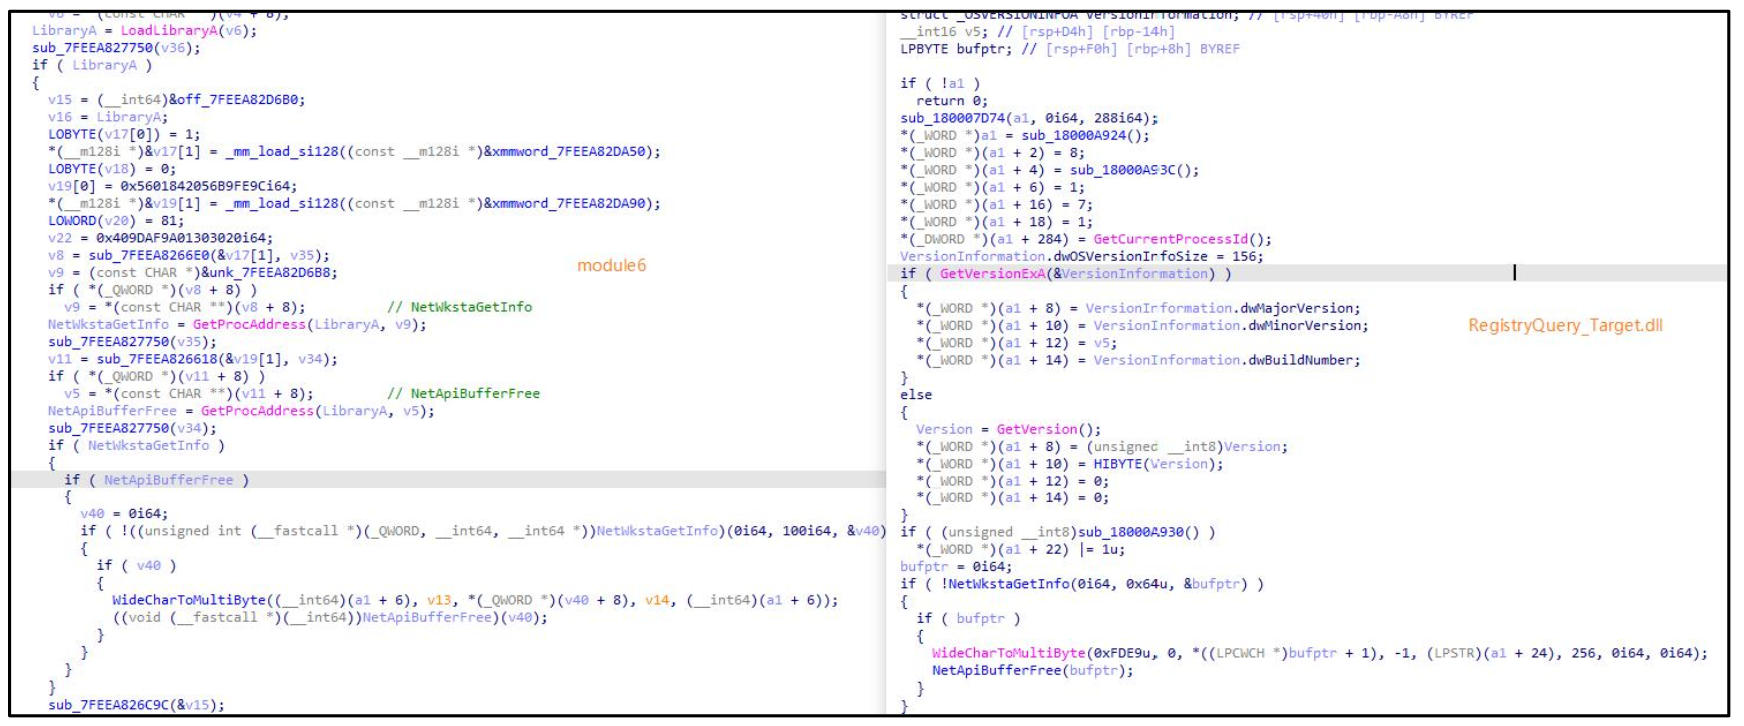Click the declaration LPBYTE bufptr;

(x=1070, y=49)
